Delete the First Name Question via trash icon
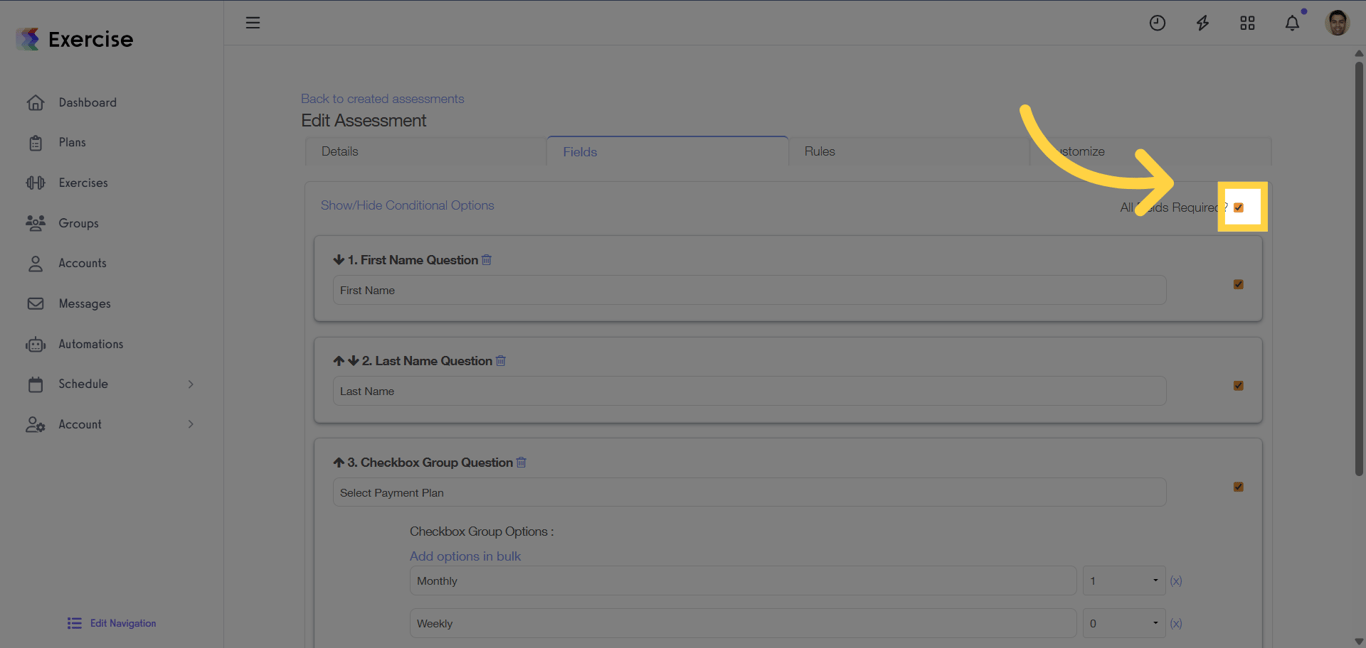Image resolution: width=1366 pixels, height=648 pixels. pyautogui.click(x=487, y=260)
